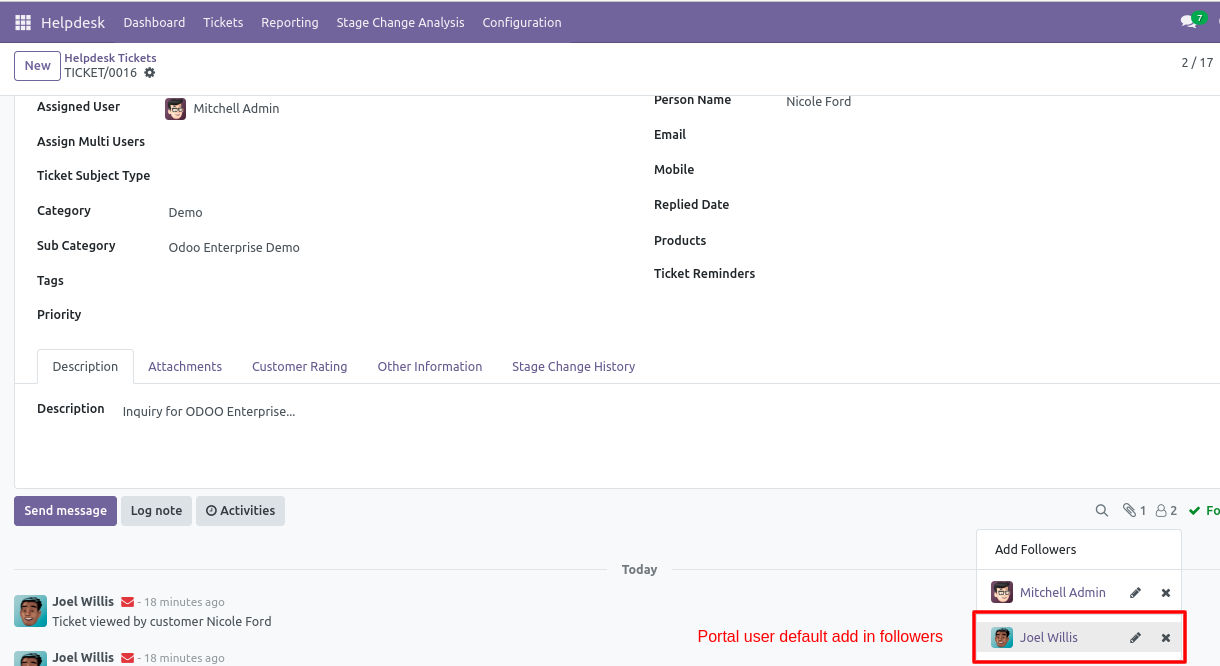
Task: Open Stage Change Analysis menu
Action: coord(400,22)
